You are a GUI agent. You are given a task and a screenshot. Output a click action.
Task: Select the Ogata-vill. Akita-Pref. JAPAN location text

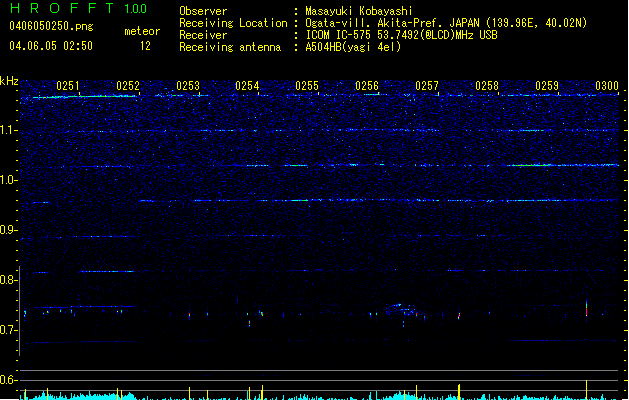click(x=446, y=23)
